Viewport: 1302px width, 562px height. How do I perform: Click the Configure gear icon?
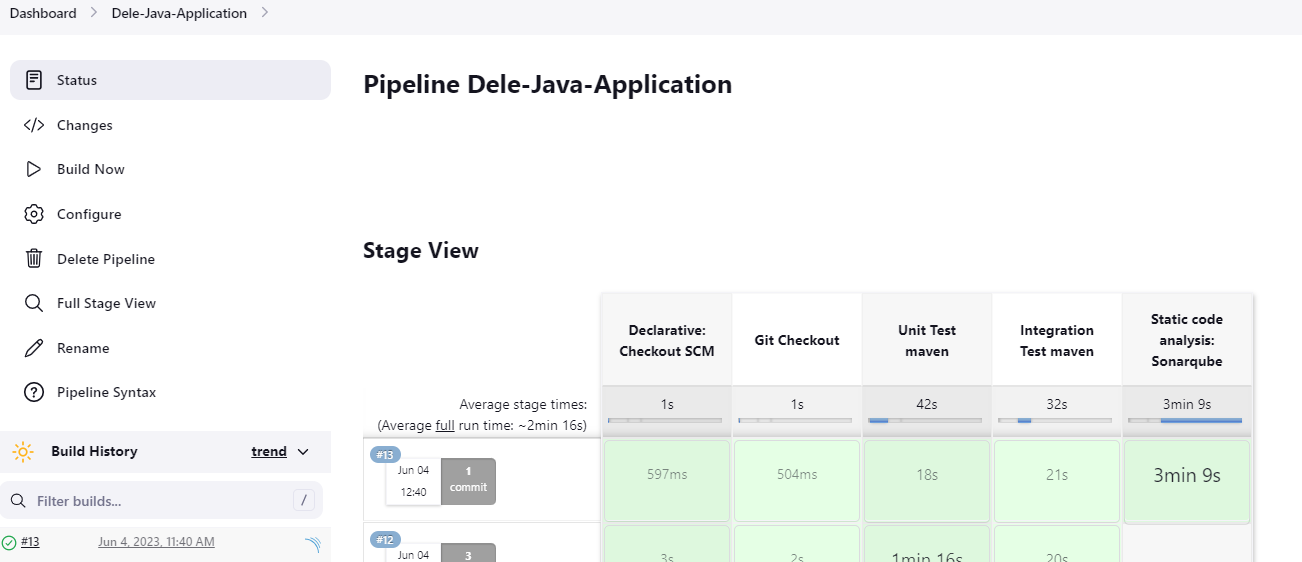point(34,214)
